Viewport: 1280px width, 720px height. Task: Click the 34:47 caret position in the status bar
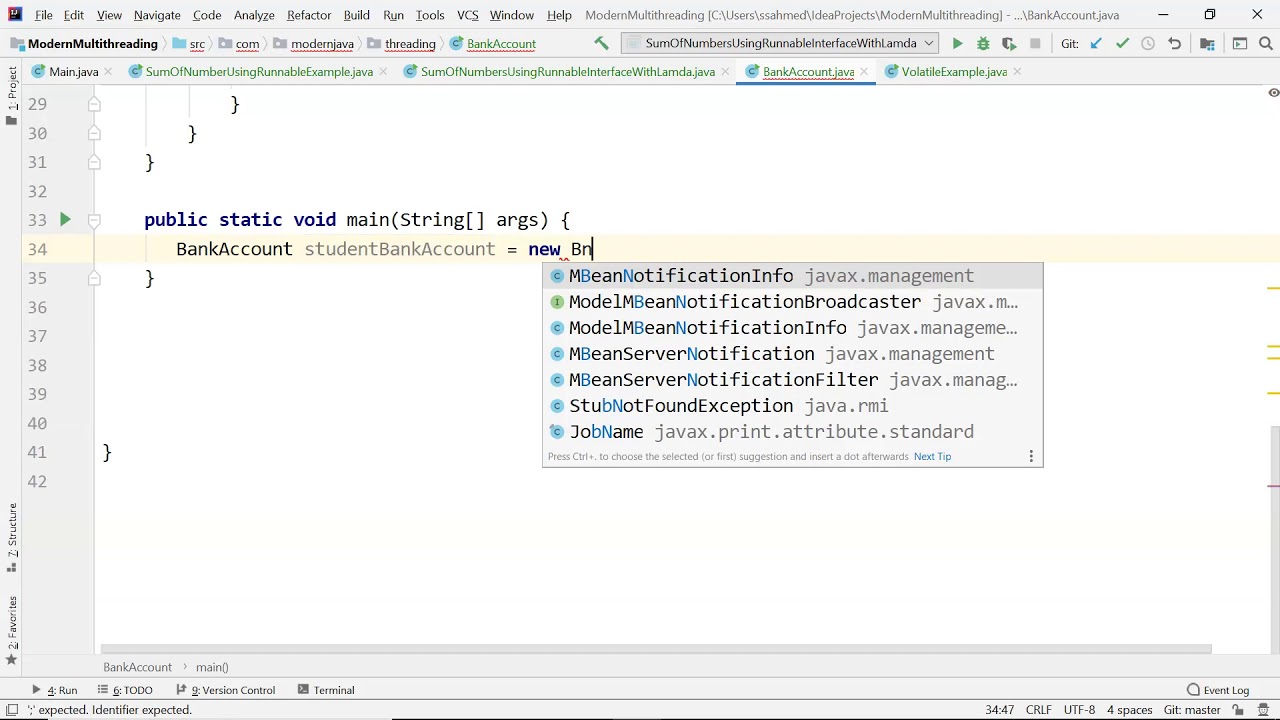pos(1000,710)
